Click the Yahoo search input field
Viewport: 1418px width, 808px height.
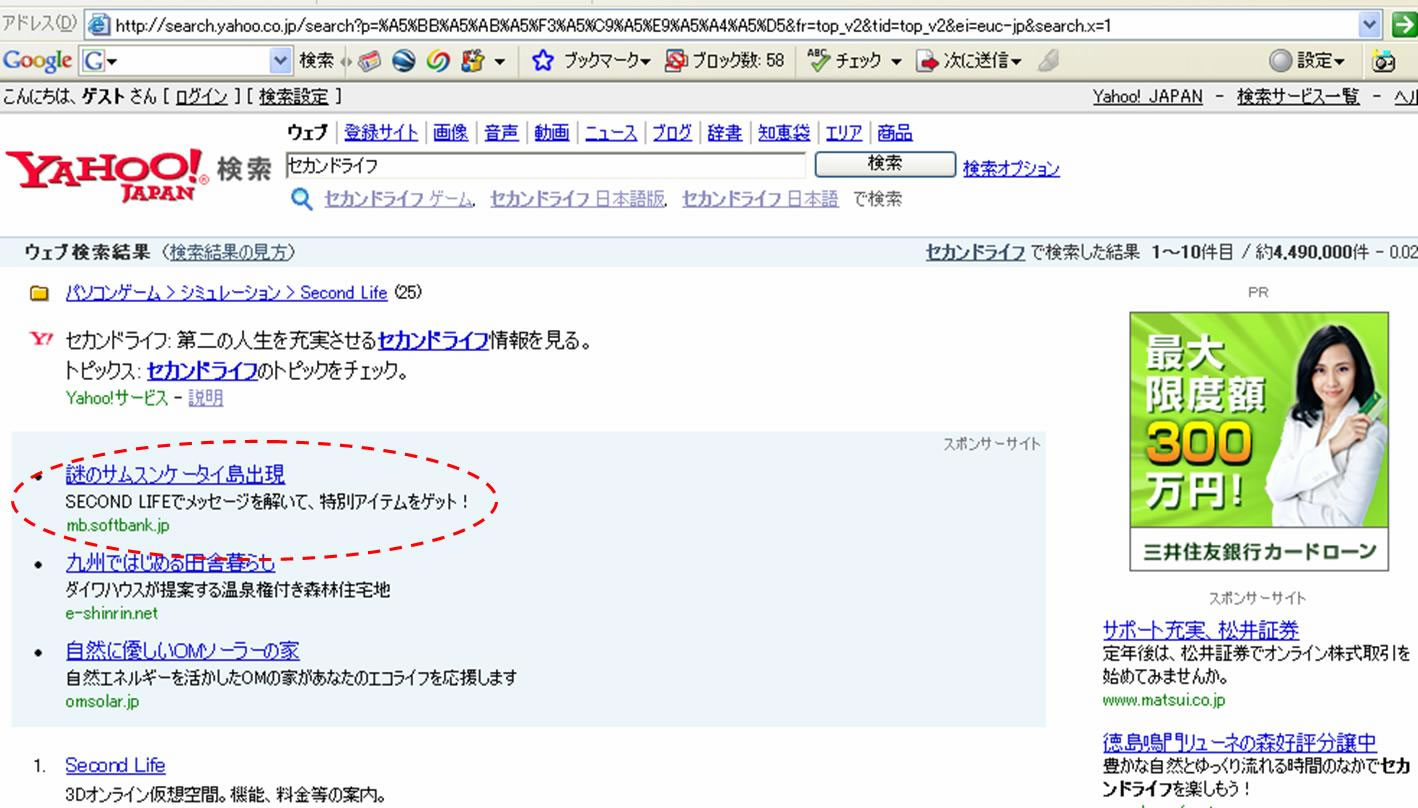545,165
